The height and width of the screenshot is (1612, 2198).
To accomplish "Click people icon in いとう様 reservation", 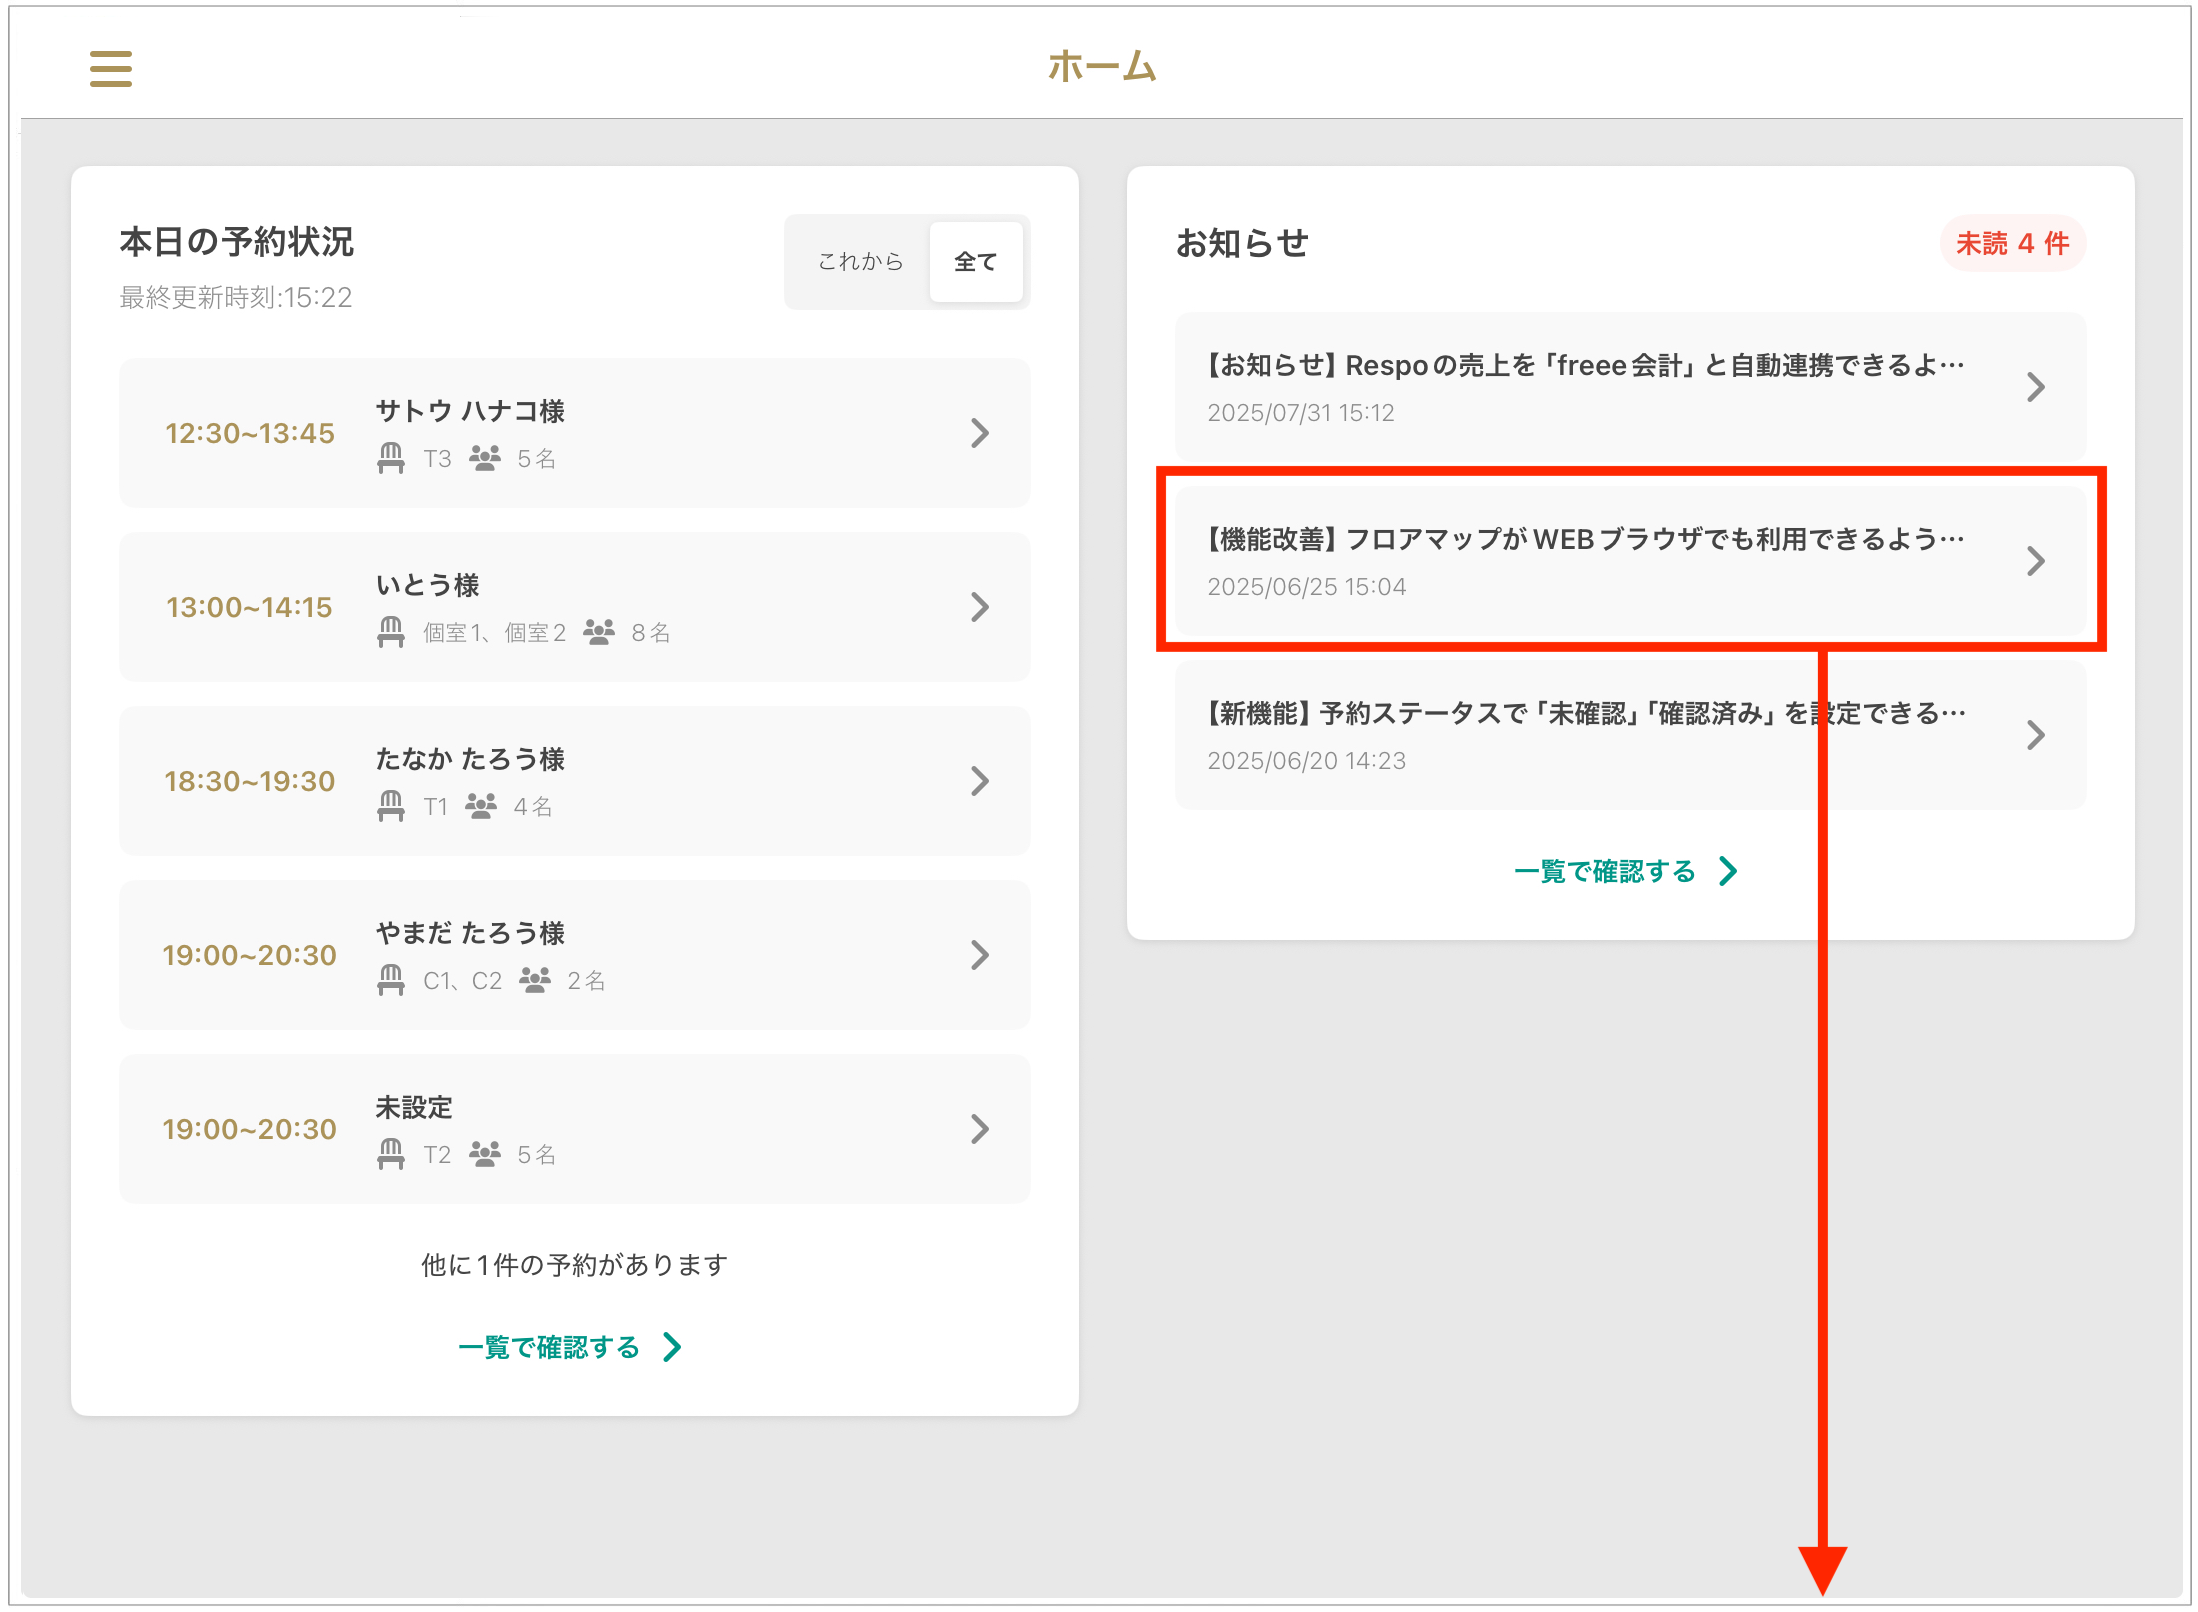I will pyautogui.click(x=599, y=632).
